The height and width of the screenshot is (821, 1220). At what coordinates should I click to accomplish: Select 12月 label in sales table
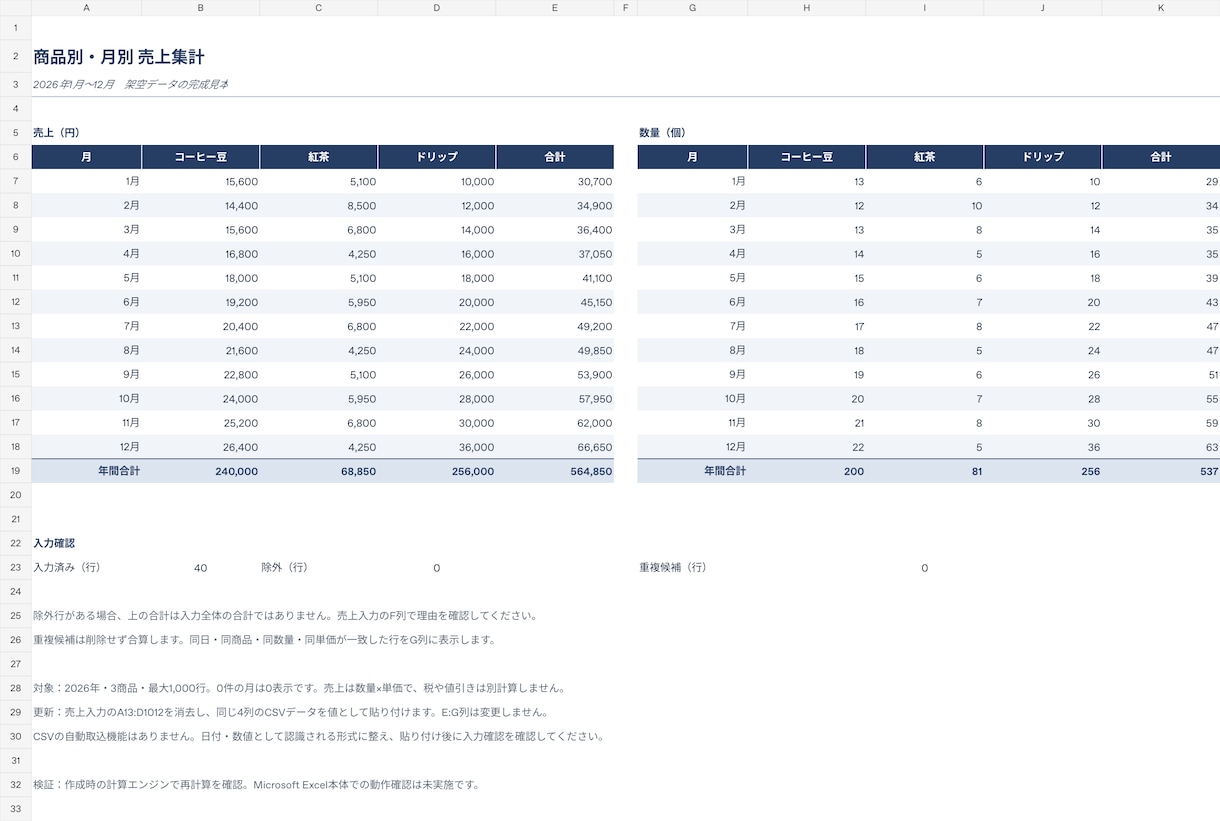(86, 447)
